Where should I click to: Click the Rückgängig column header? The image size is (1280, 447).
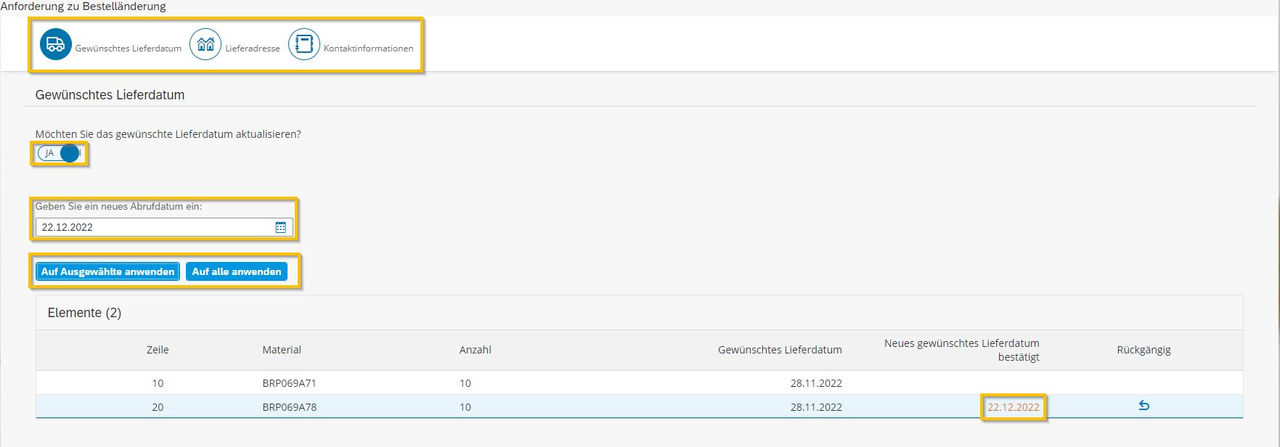[x=1144, y=350]
